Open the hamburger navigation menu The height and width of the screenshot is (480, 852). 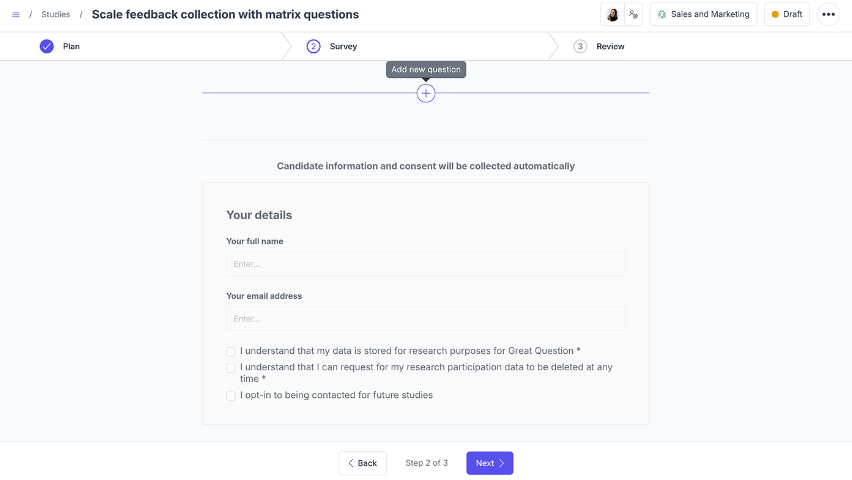(15, 15)
